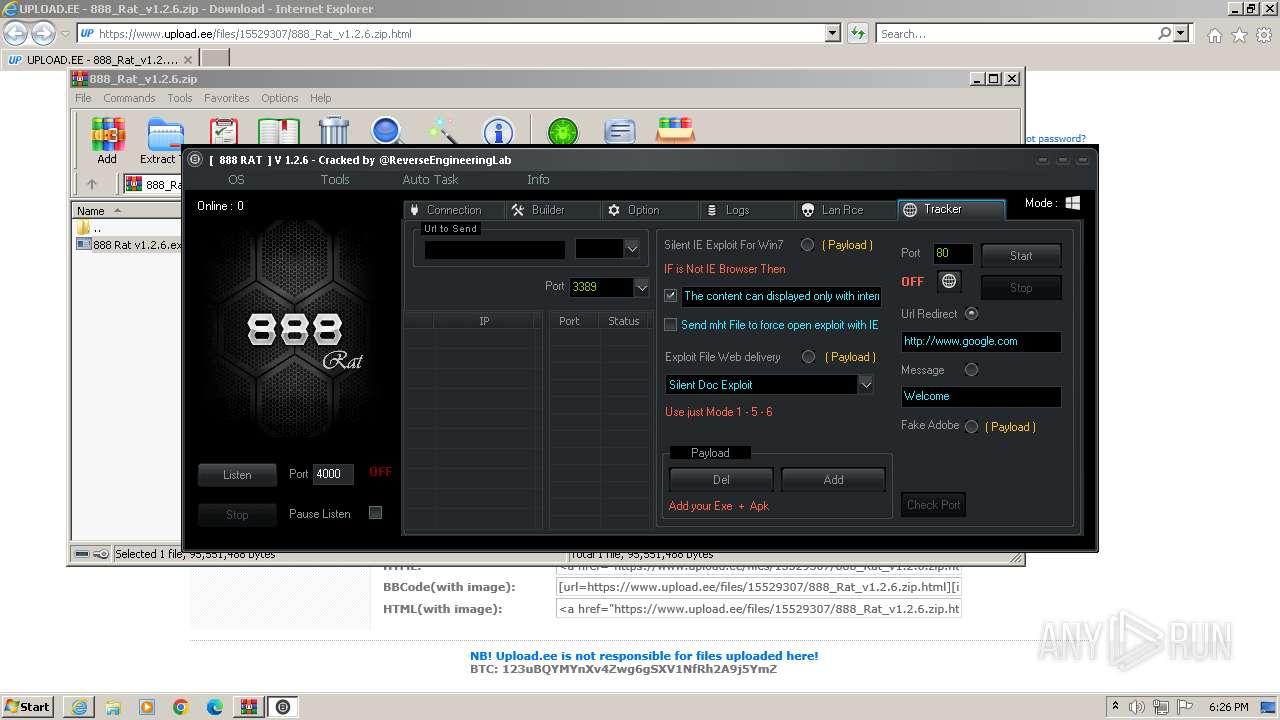This screenshot has height=720, width=1280.
Task: Click the Windows Mode icon in 888 RAT
Action: coord(1072,203)
